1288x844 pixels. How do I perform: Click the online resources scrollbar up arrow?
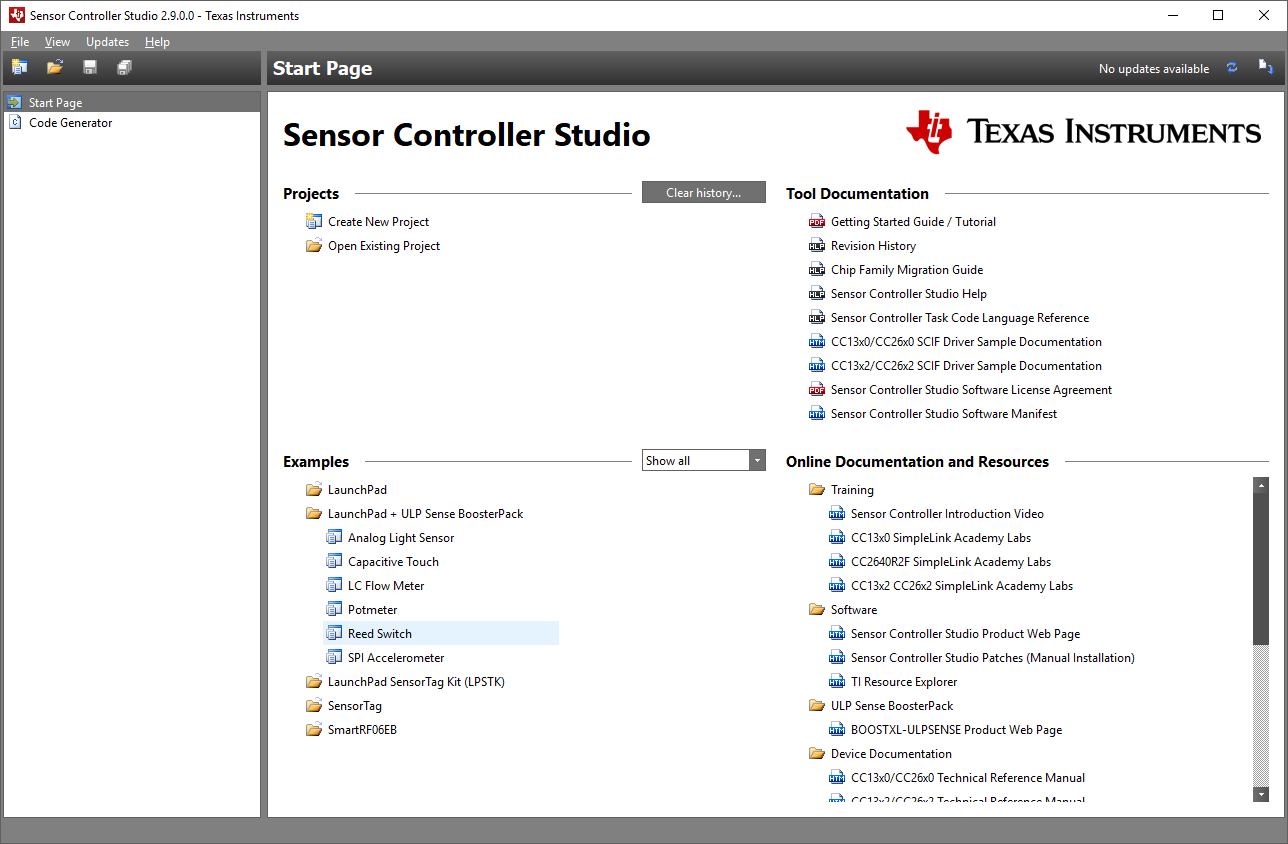1261,485
